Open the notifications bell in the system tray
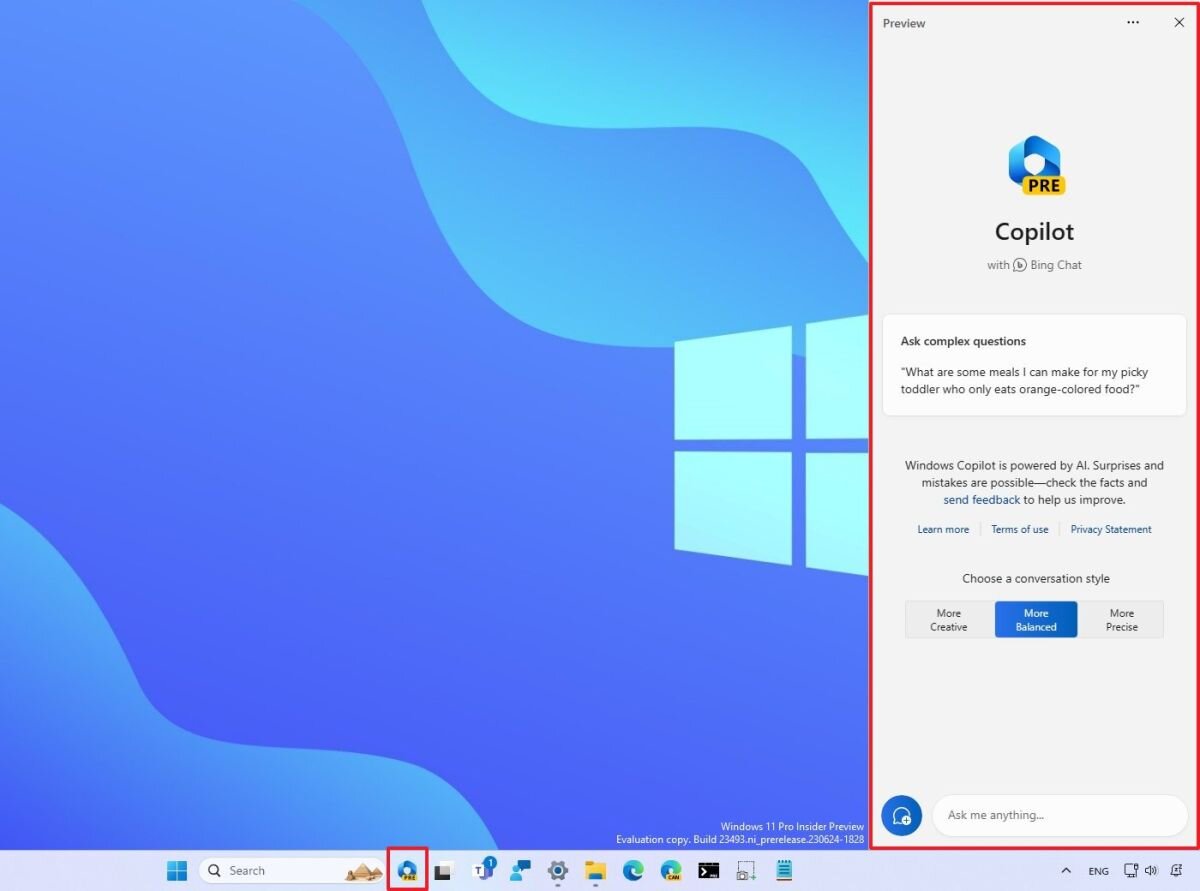This screenshot has height=891, width=1200. [1177, 870]
